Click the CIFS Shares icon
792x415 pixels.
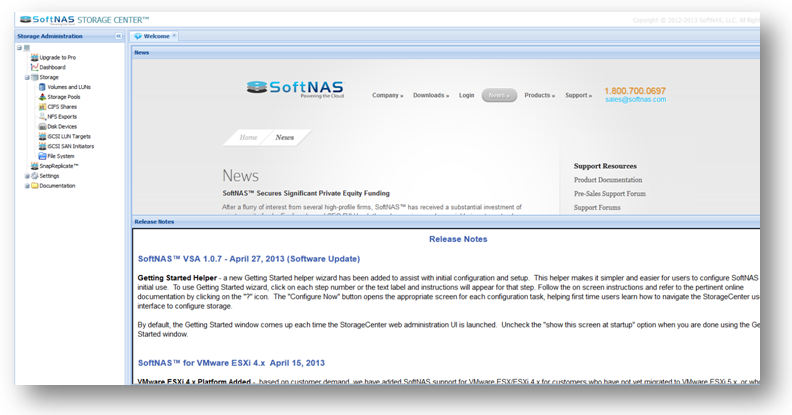42,107
